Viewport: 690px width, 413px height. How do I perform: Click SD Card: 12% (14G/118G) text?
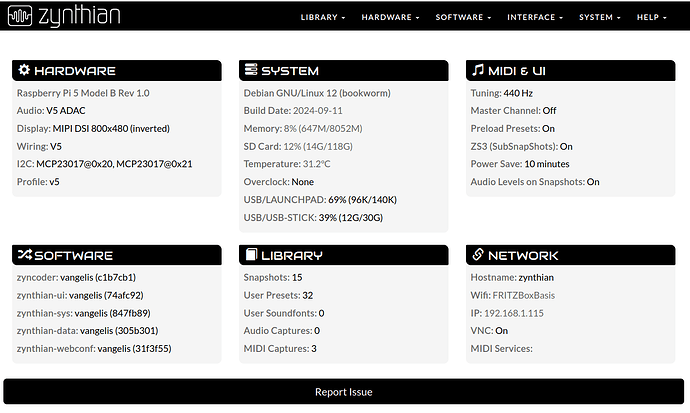click(x=298, y=146)
